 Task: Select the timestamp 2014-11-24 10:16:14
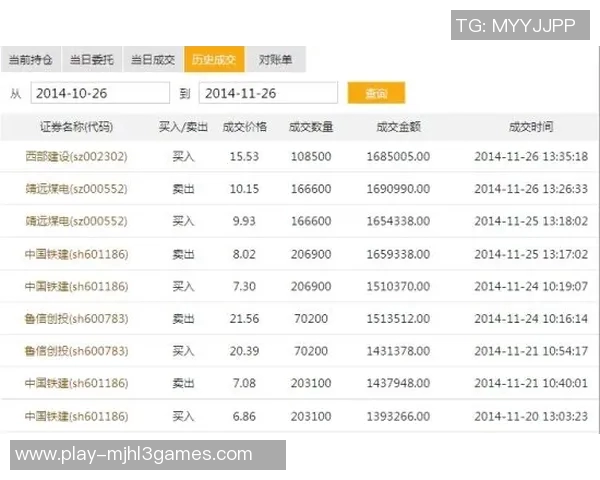(531, 318)
